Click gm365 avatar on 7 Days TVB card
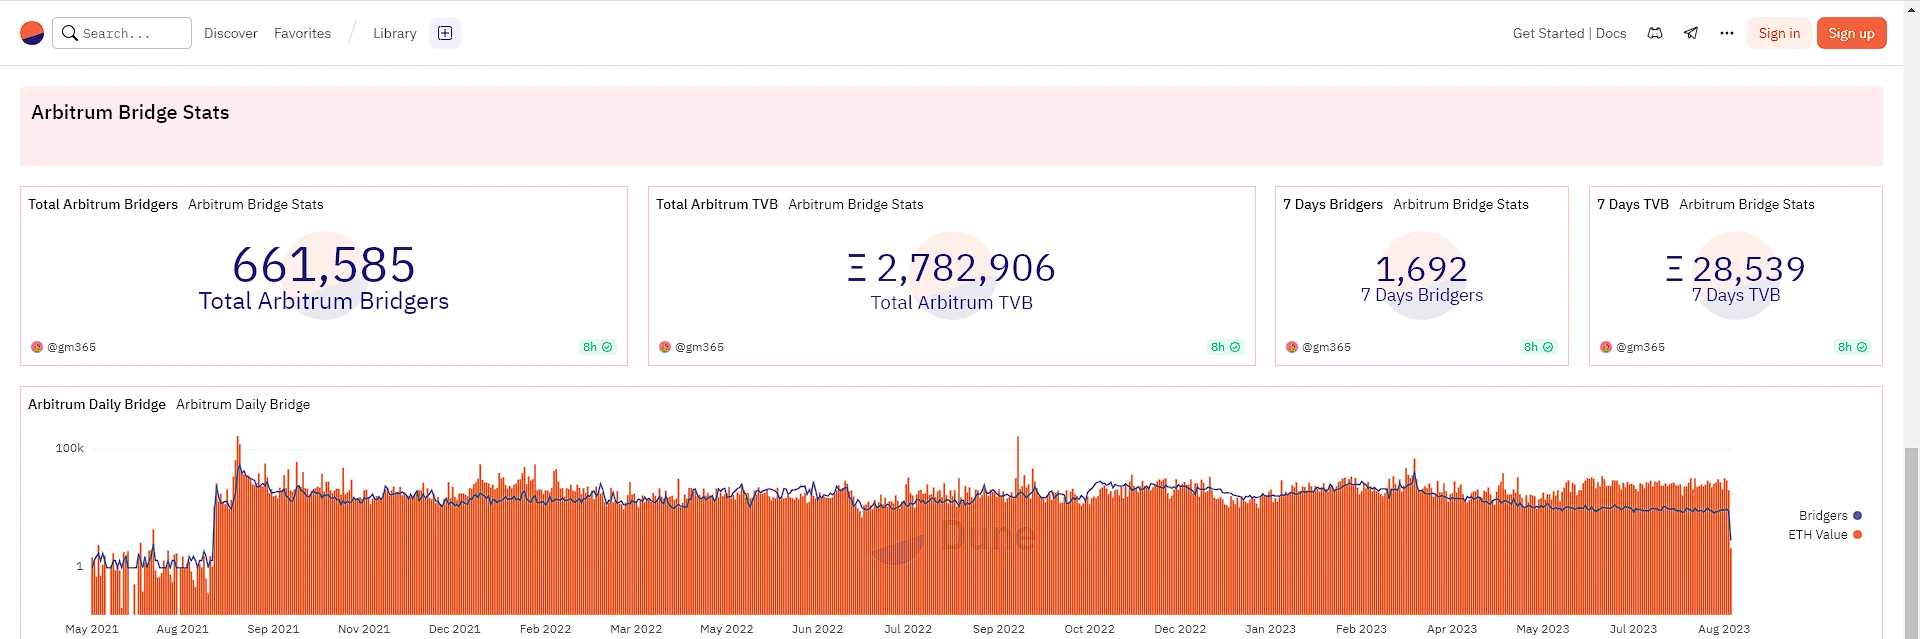This screenshot has height=639, width=1920. click(x=1606, y=347)
